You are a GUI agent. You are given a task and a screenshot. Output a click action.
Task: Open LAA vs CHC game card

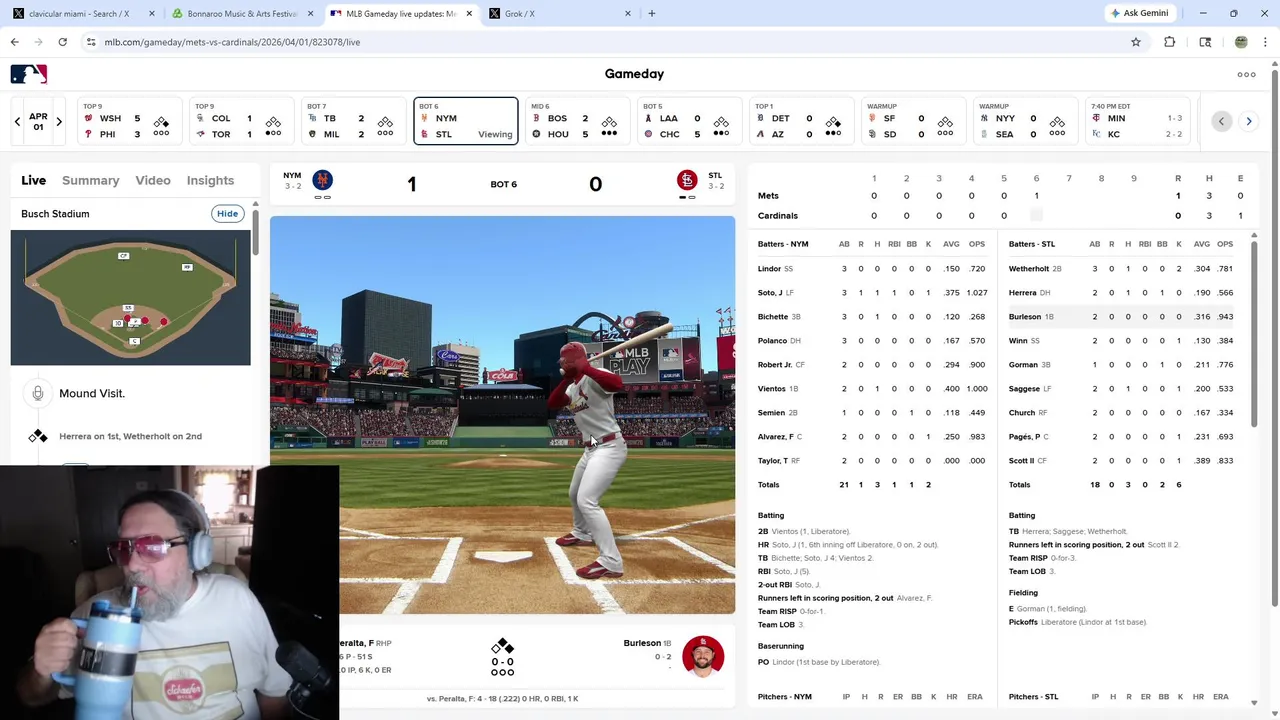[688, 121]
